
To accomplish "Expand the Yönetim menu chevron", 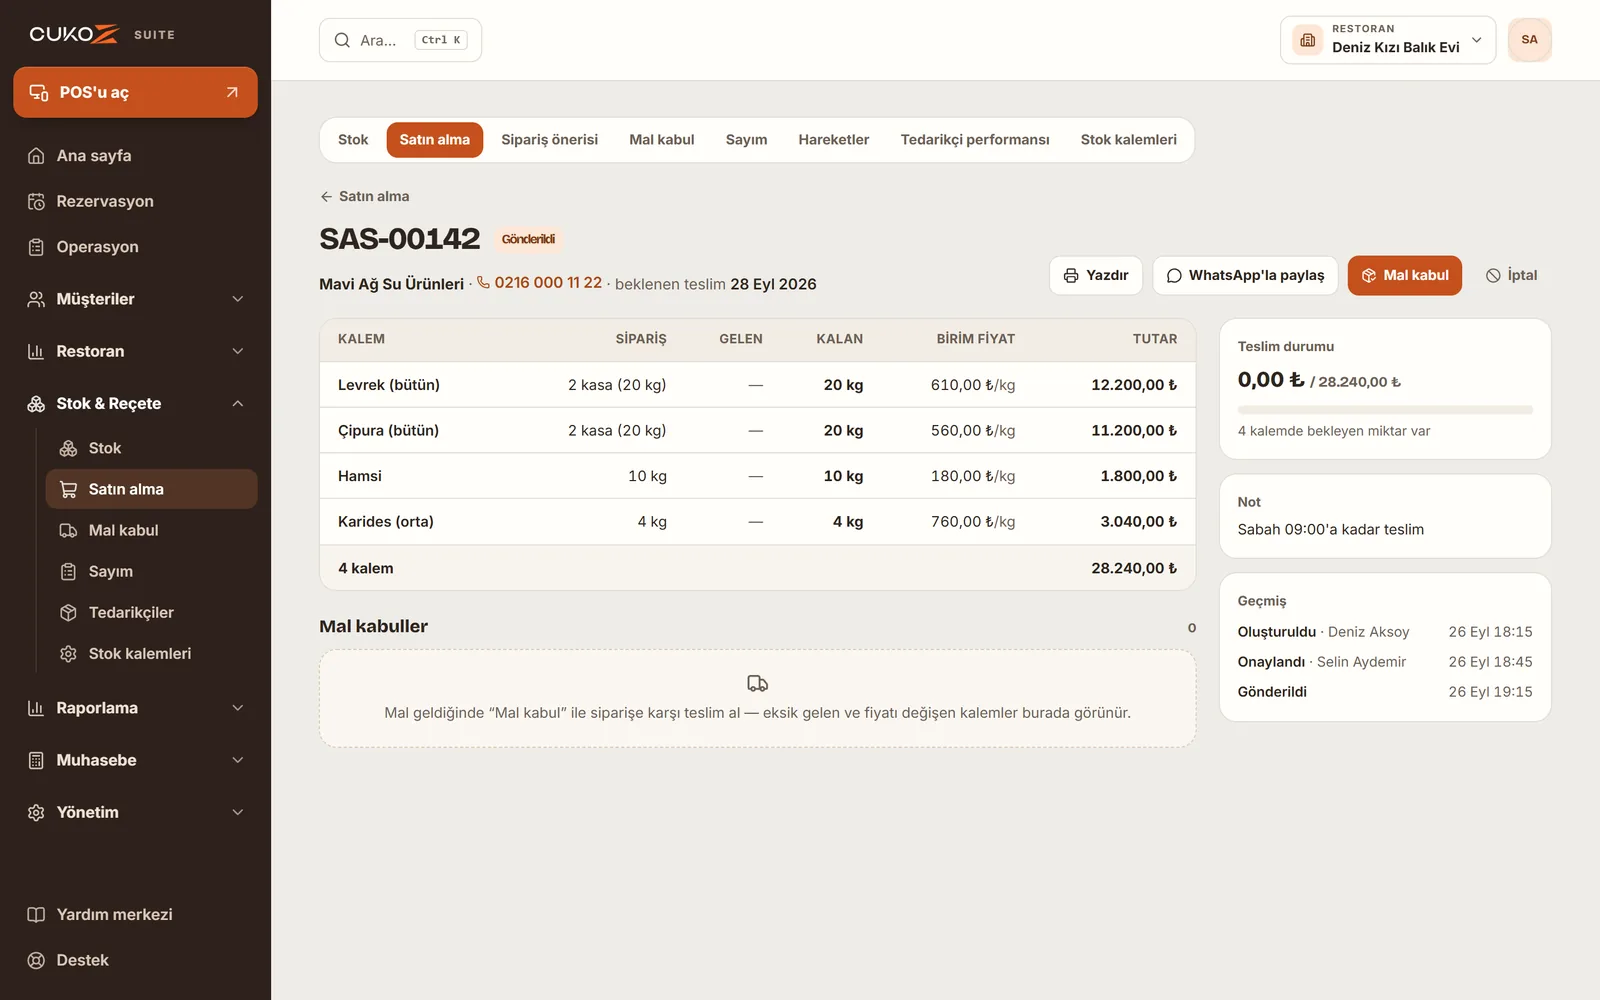I will (238, 812).
